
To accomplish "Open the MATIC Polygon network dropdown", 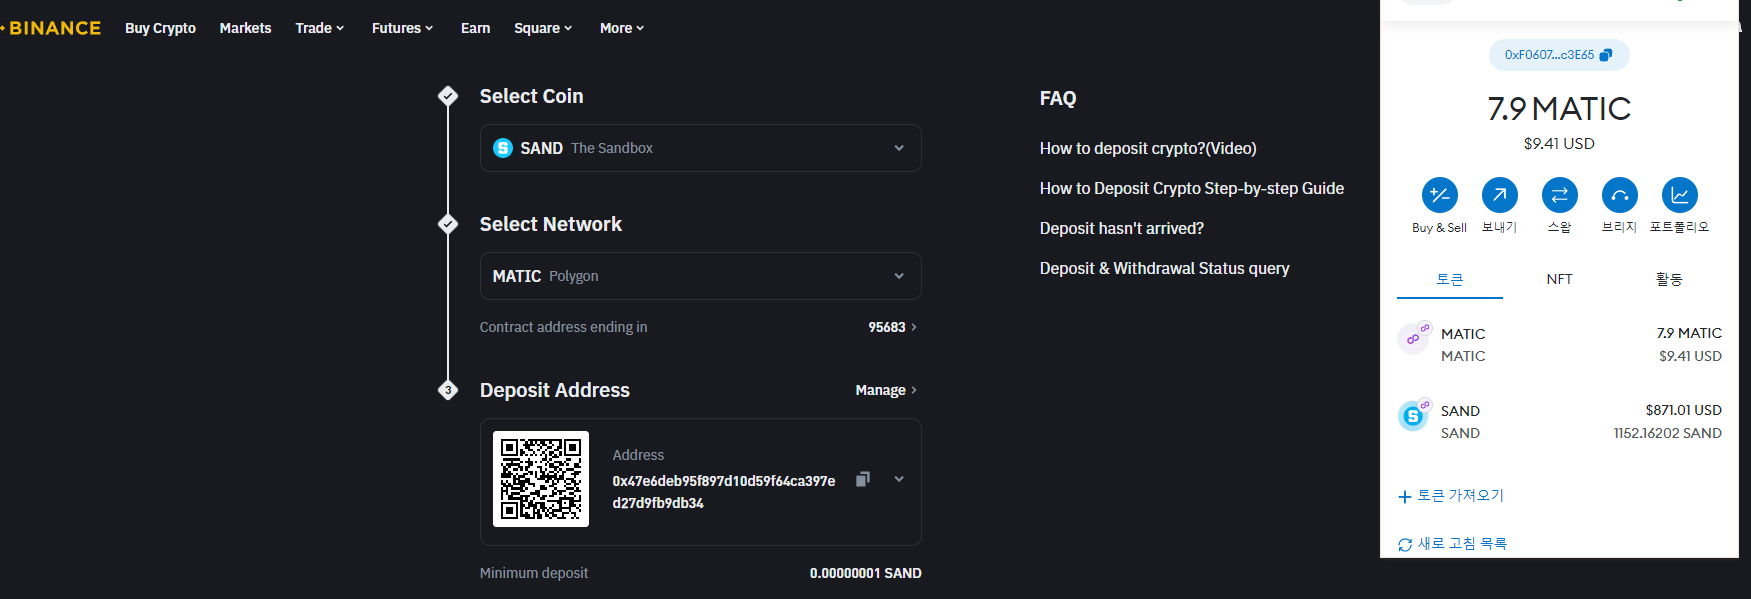I will 700,276.
